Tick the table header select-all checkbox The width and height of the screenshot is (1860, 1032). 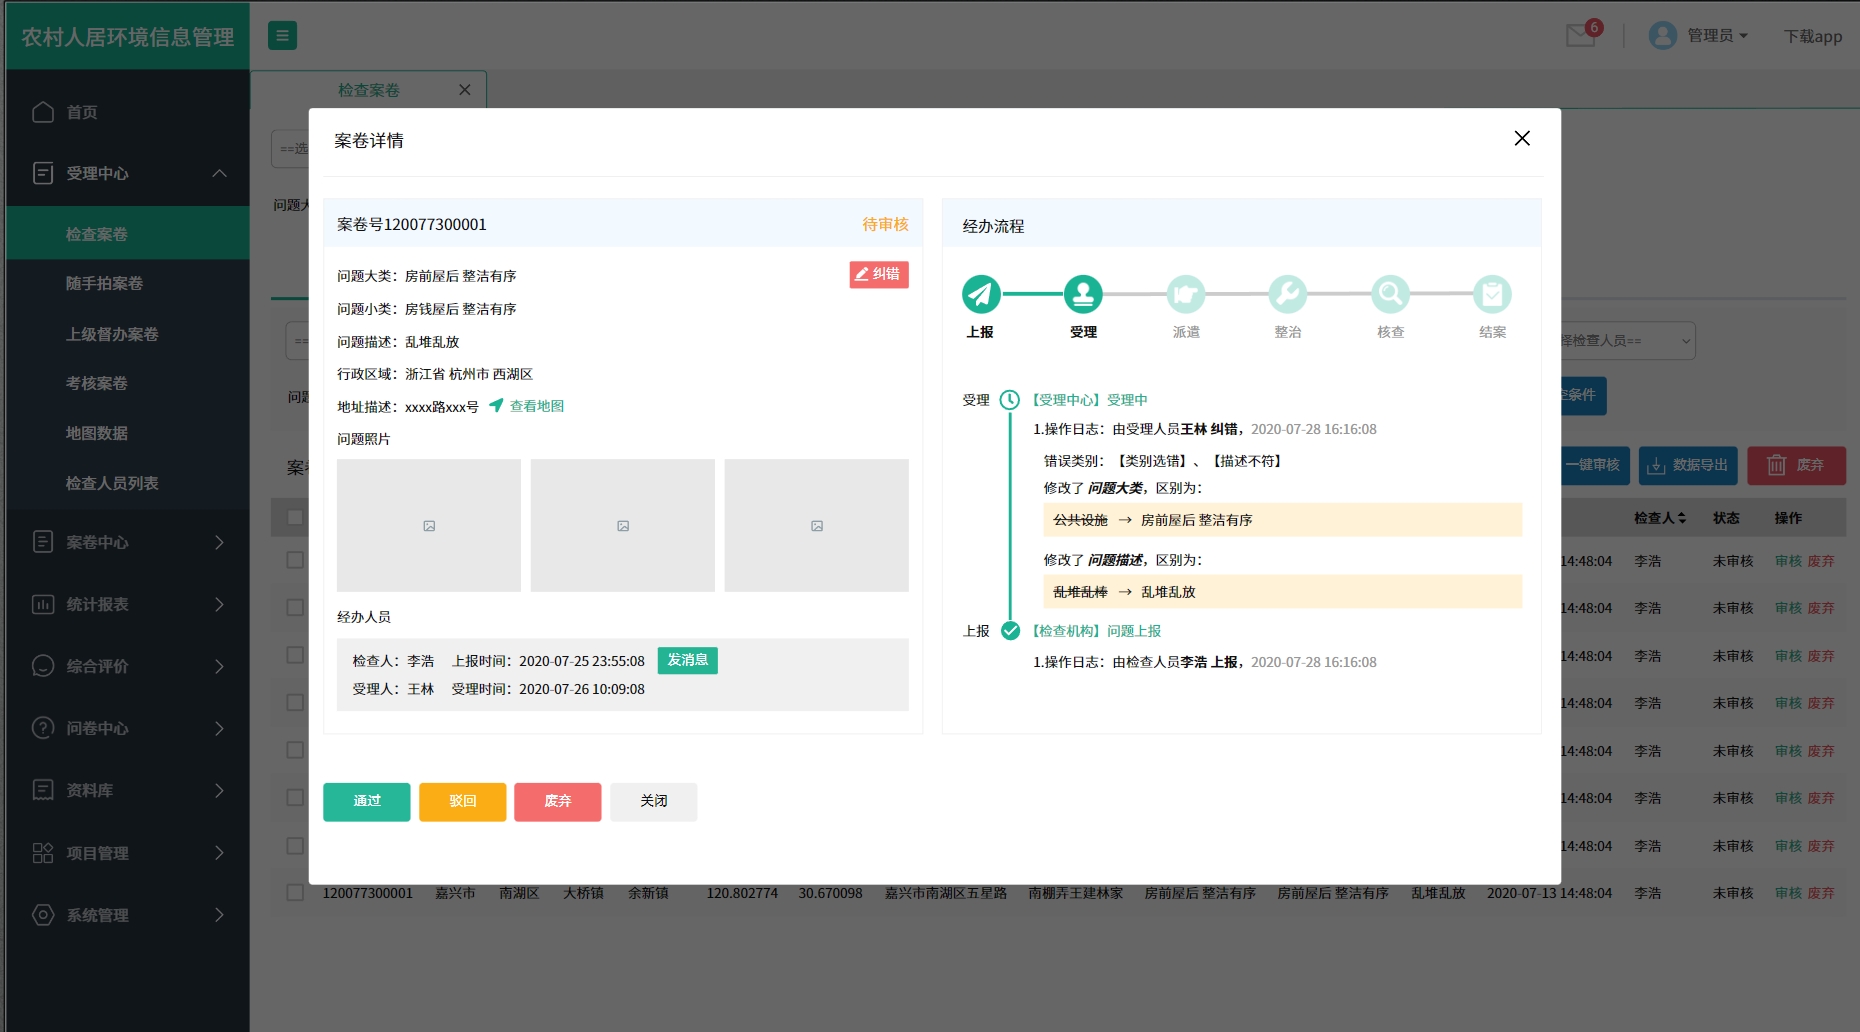coord(295,518)
